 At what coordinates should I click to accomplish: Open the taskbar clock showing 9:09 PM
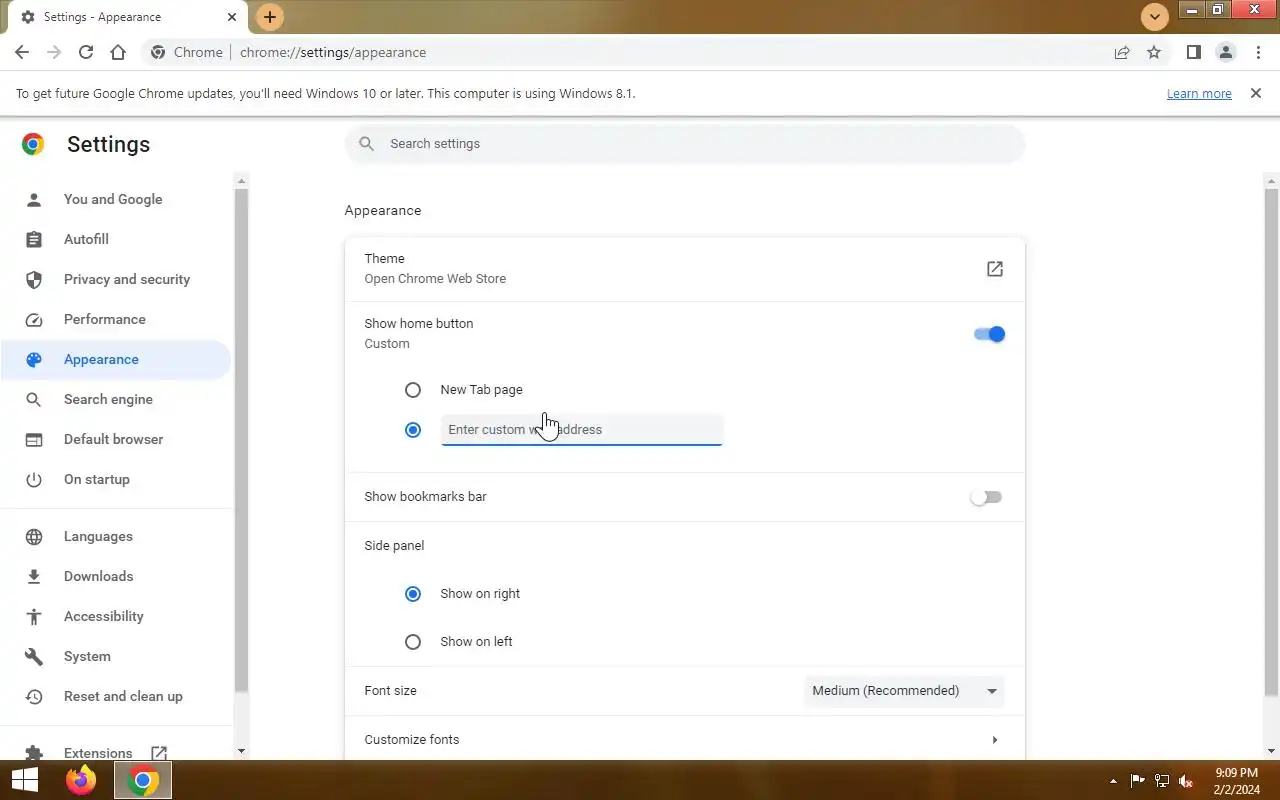[x=1236, y=781]
